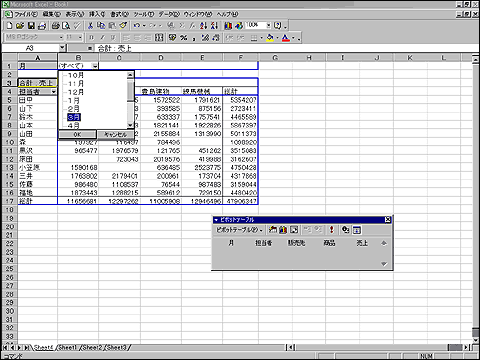
Task: Select 12月 in the month list
Action: 76,92
